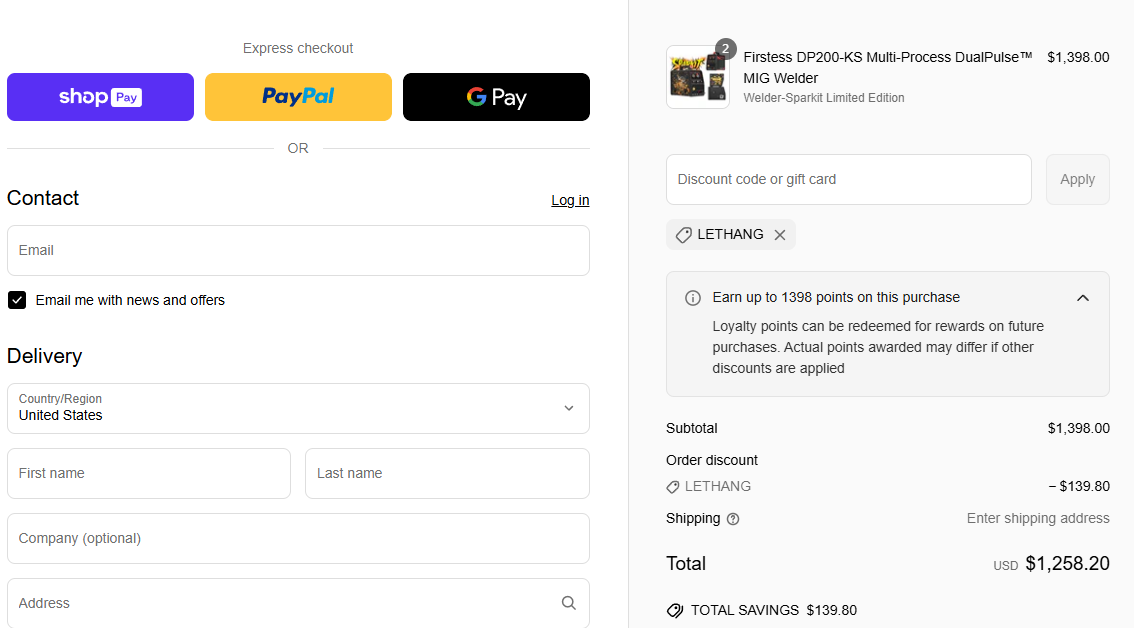Click the total savings tags icon
Image resolution: width=1134 pixels, height=628 pixels.
point(675,610)
